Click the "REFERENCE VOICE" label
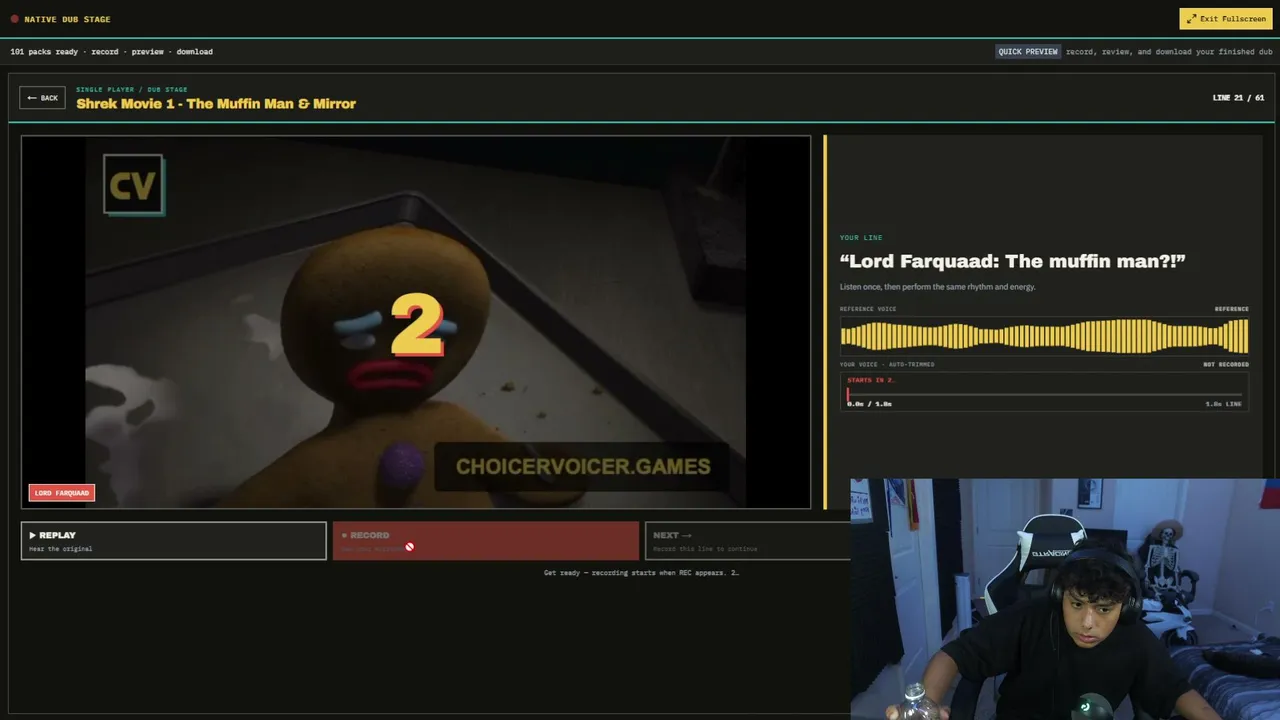 (x=868, y=309)
